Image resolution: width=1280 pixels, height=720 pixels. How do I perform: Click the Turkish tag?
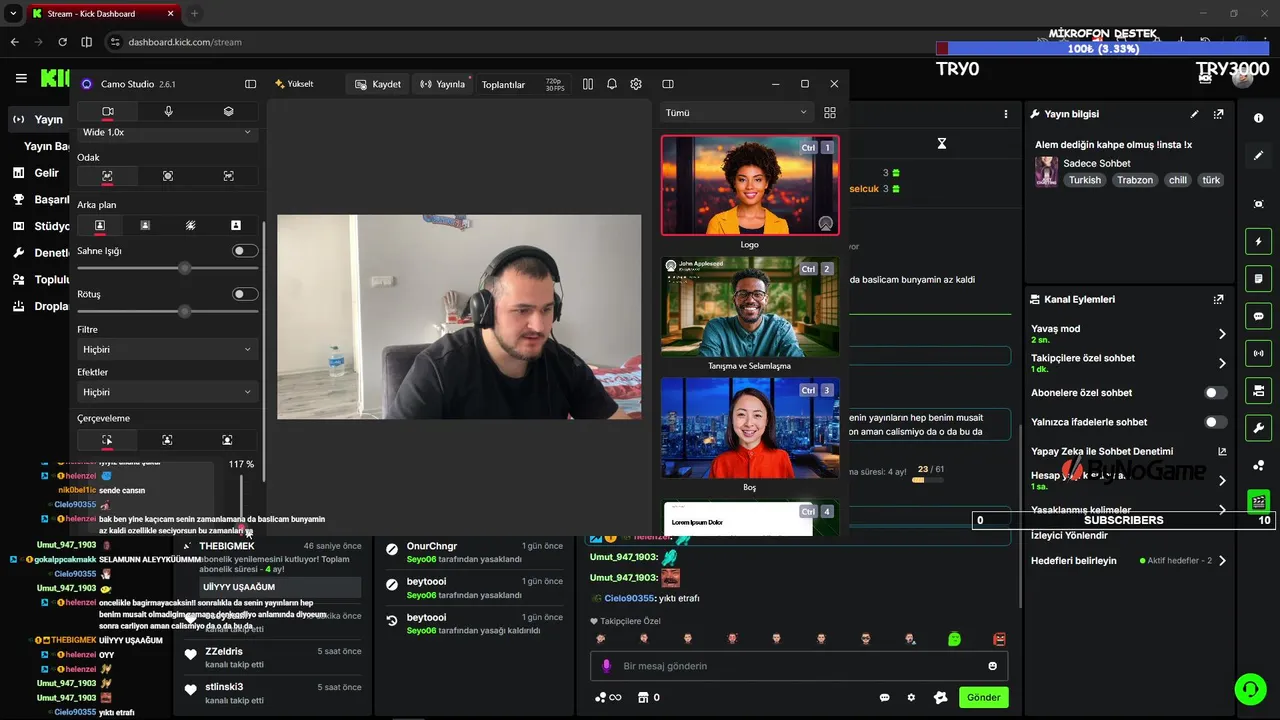pyautogui.click(x=1084, y=180)
